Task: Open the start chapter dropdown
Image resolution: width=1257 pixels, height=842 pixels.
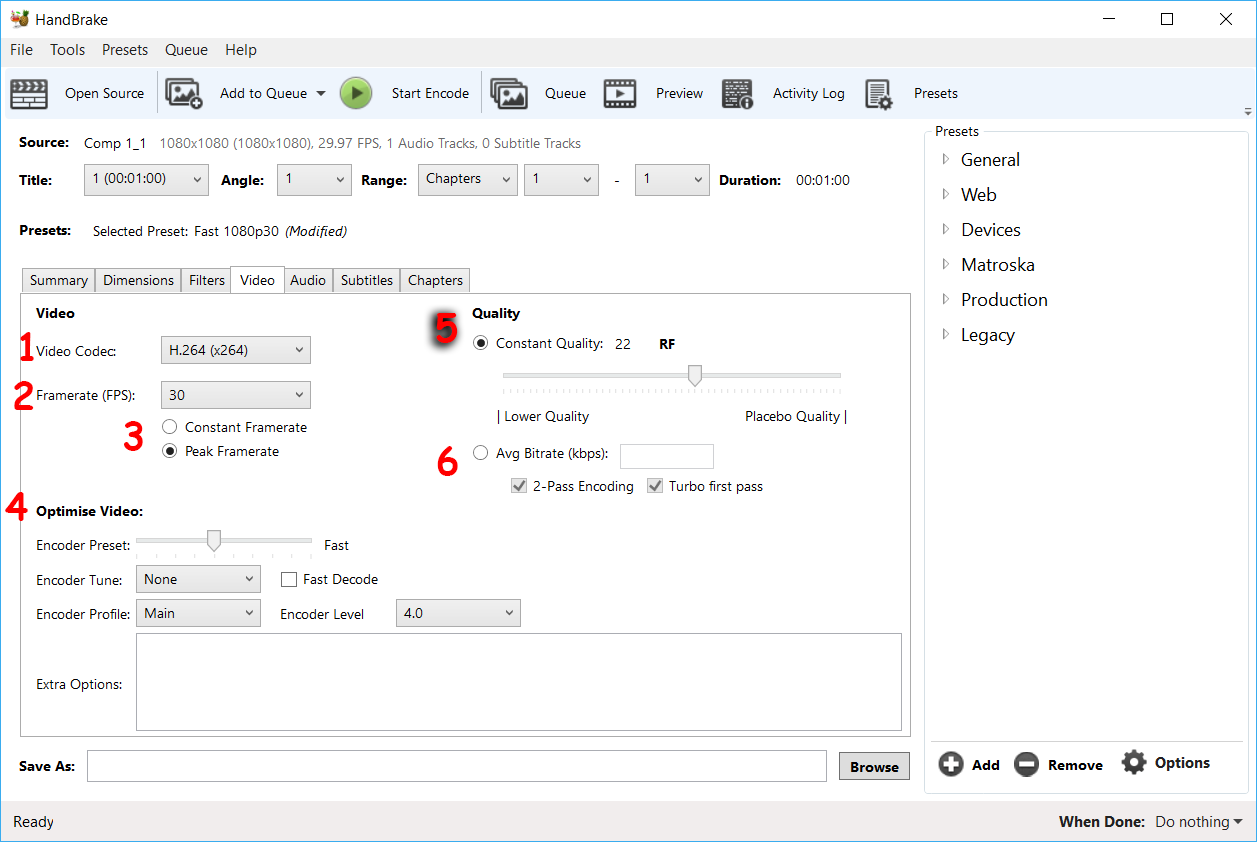Action: [x=561, y=180]
